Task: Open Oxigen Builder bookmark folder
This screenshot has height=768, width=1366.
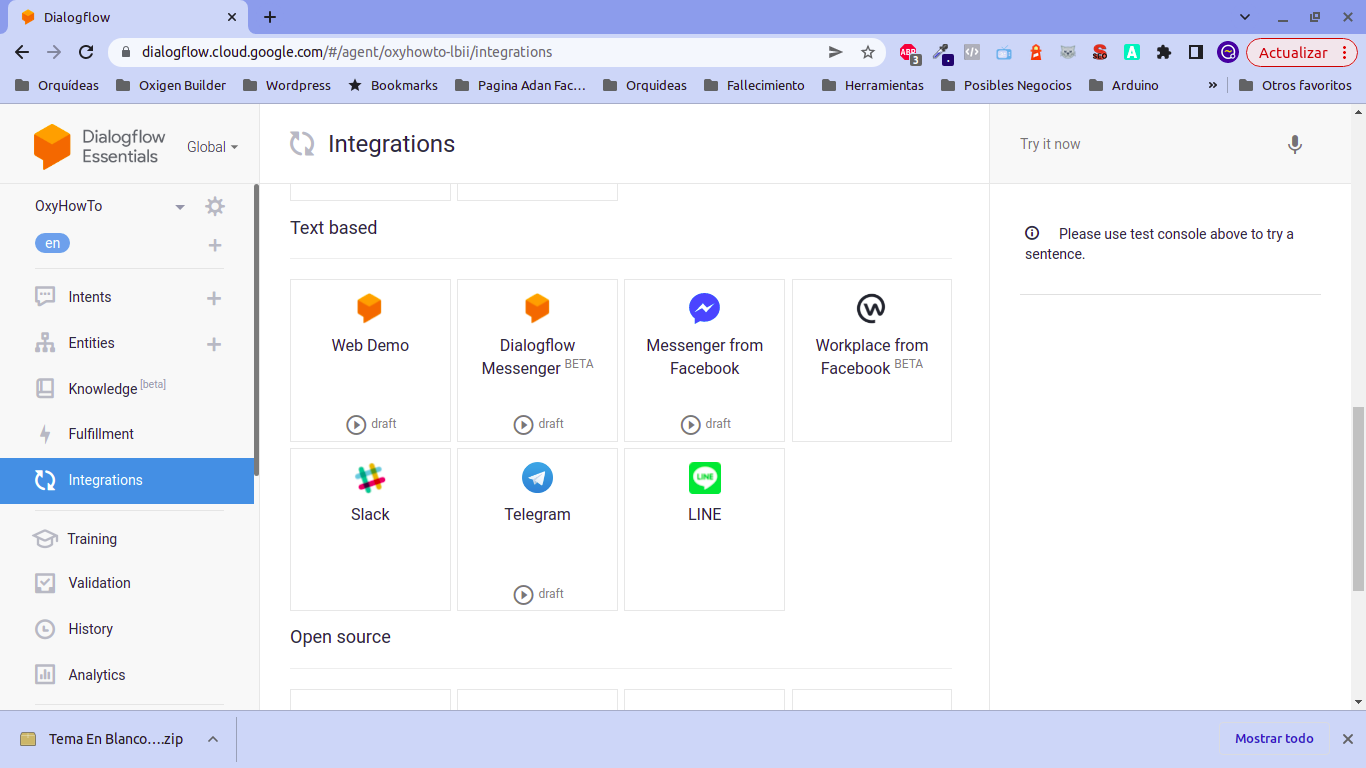Action: point(171,85)
